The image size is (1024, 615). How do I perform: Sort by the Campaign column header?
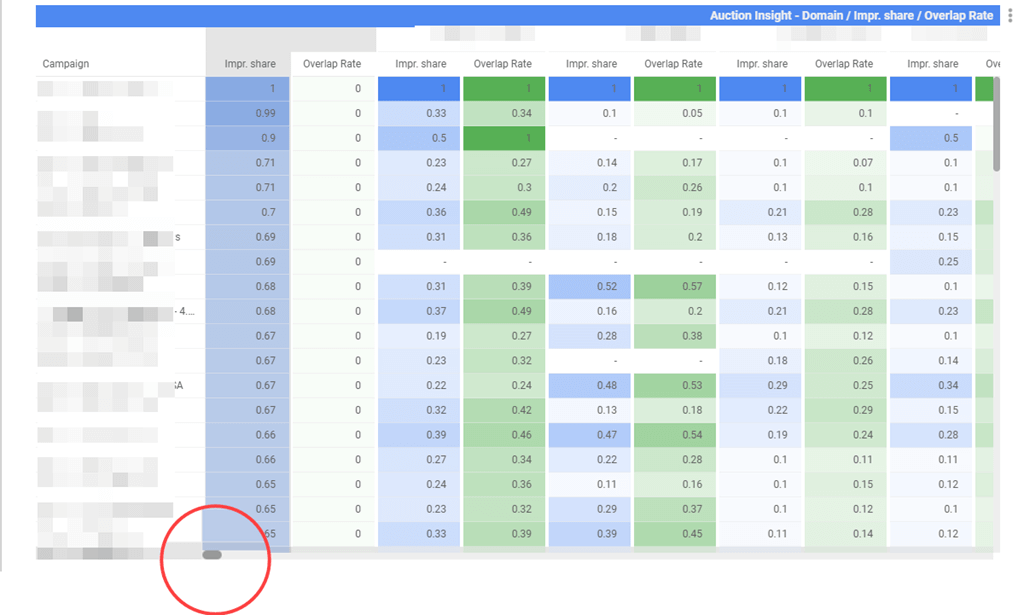(x=66, y=64)
